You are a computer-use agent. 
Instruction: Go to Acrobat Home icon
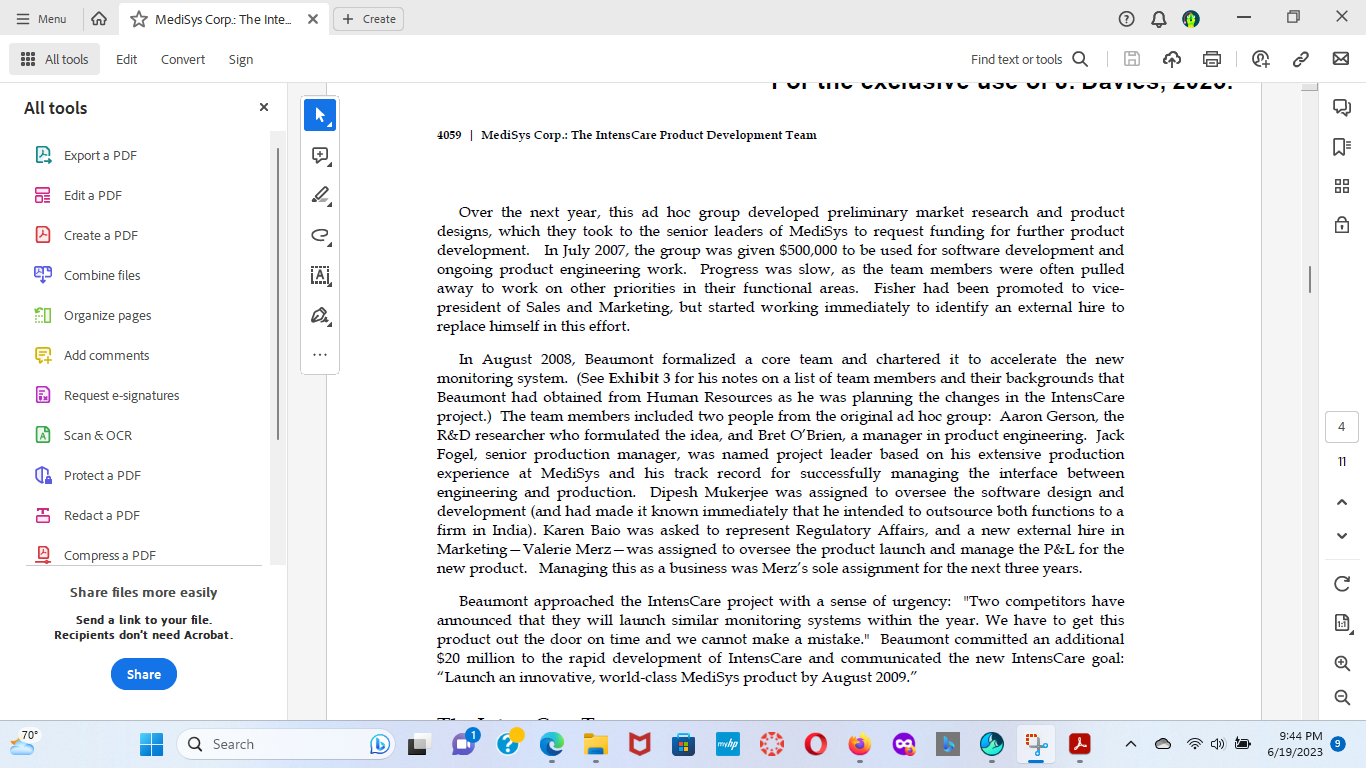click(99, 19)
